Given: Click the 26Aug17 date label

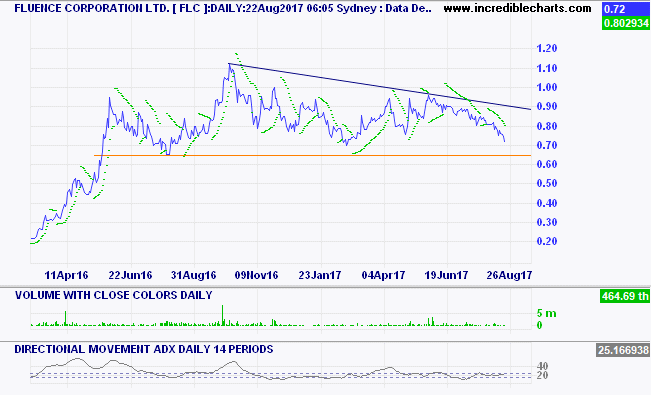Looking at the screenshot, I should pyautogui.click(x=509, y=275).
